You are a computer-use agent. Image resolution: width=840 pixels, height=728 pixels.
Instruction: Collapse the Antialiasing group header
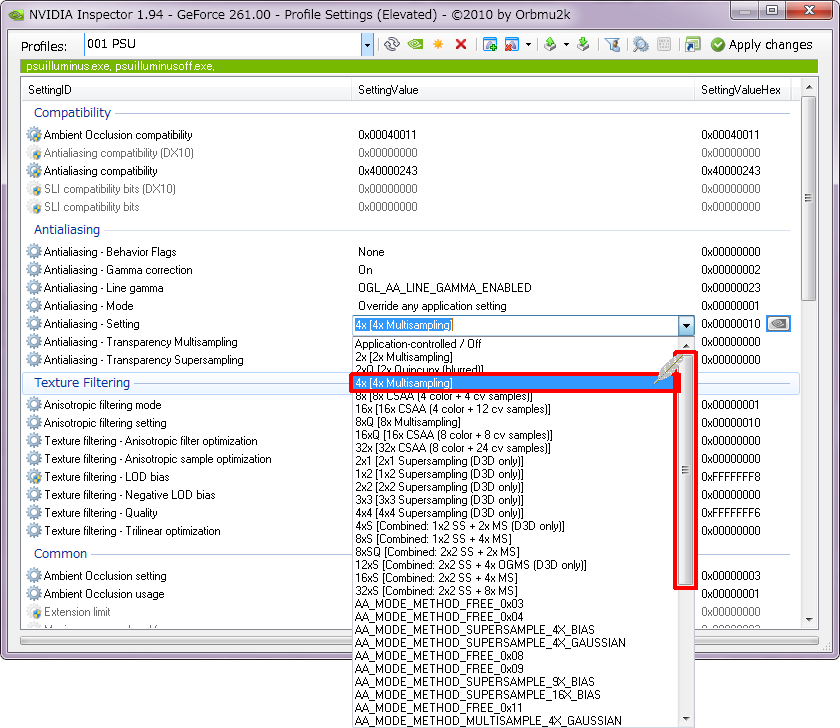tap(67, 230)
